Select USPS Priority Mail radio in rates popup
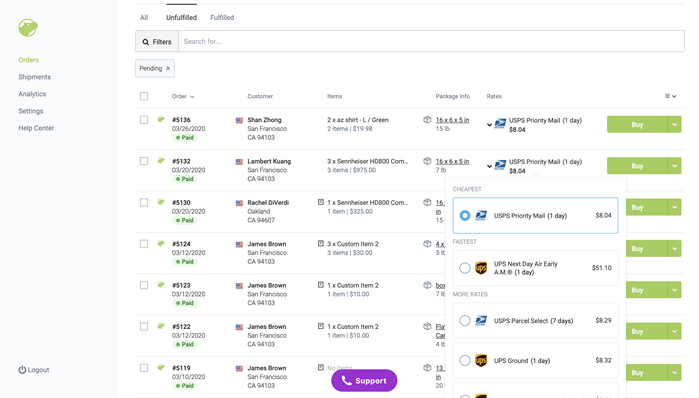This screenshot has height=398, width=699. [x=465, y=215]
